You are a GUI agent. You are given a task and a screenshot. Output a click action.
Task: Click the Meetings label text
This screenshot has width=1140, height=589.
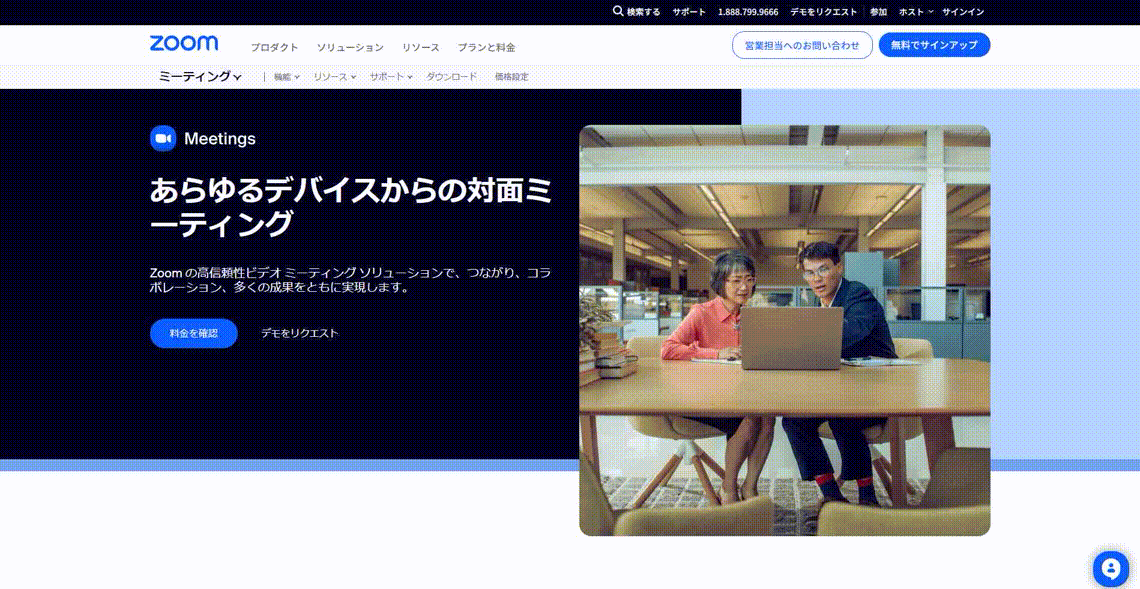click(x=220, y=138)
